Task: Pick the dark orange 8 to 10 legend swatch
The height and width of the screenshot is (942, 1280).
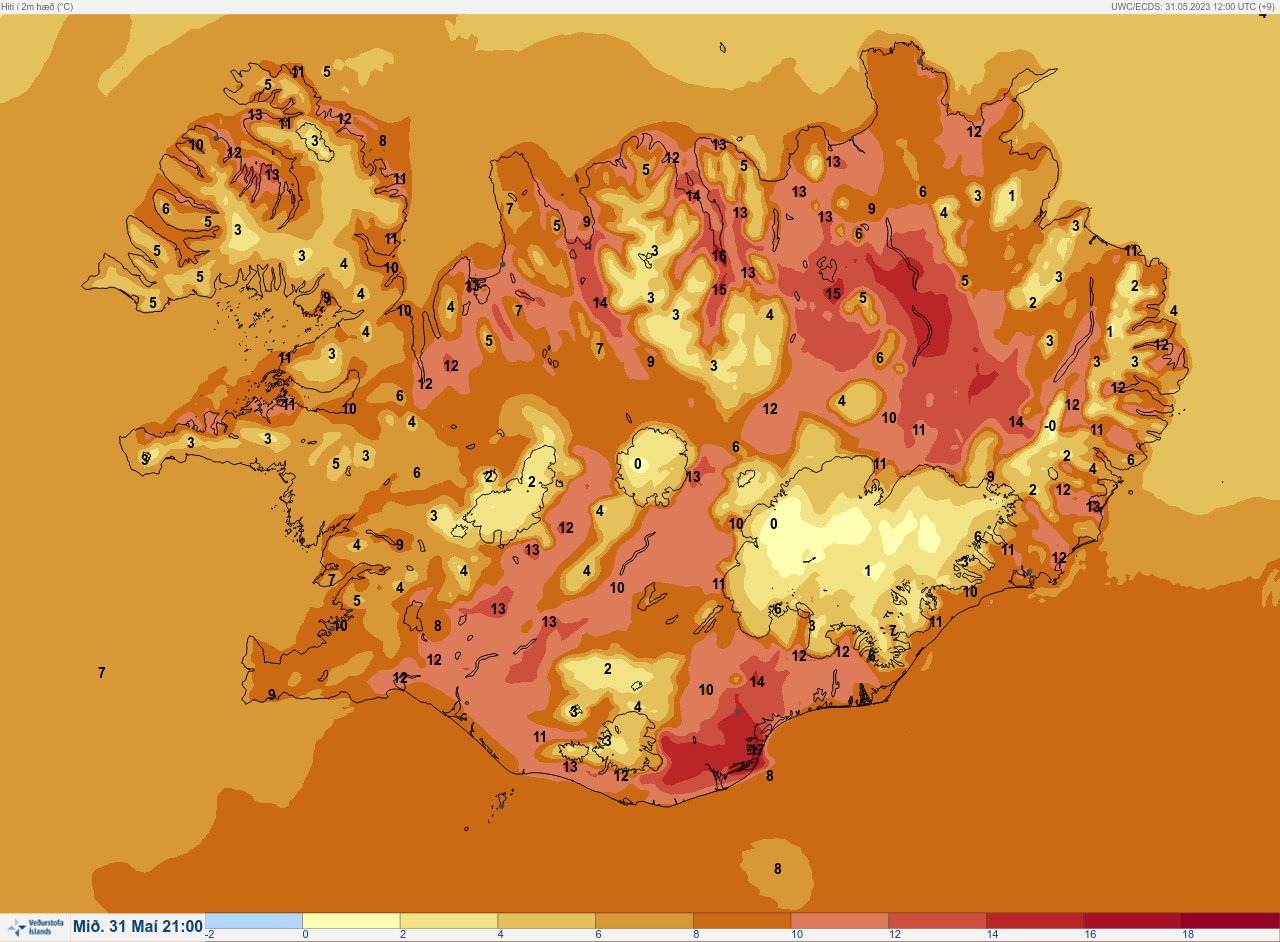Action: click(742, 920)
